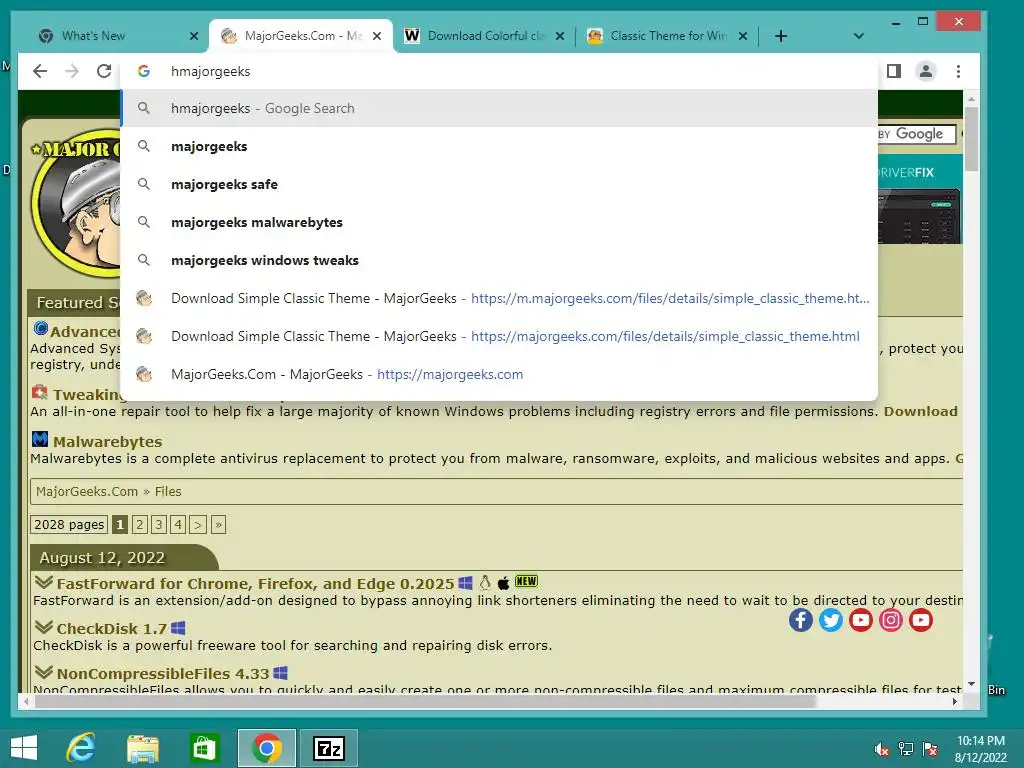
Task: Open the first YouTube social icon
Action: point(861,620)
